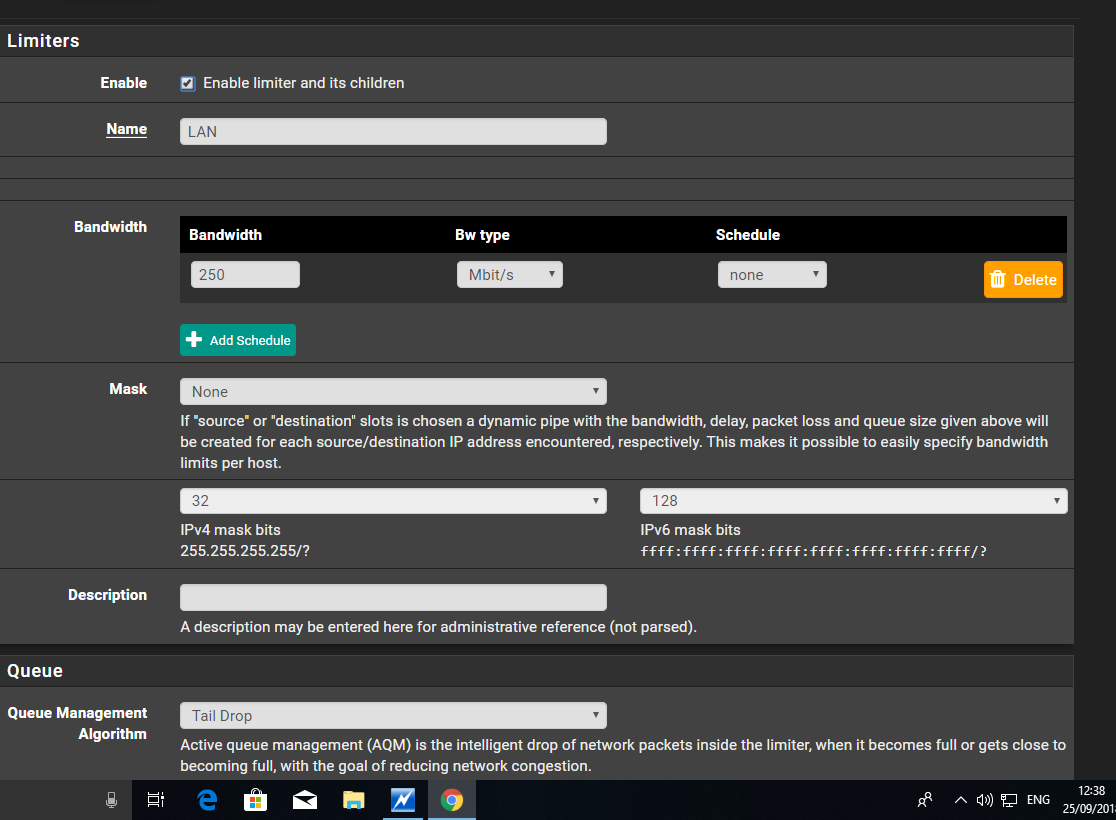
Task: Click the volume speaker tray icon
Action: click(x=984, y=800)
